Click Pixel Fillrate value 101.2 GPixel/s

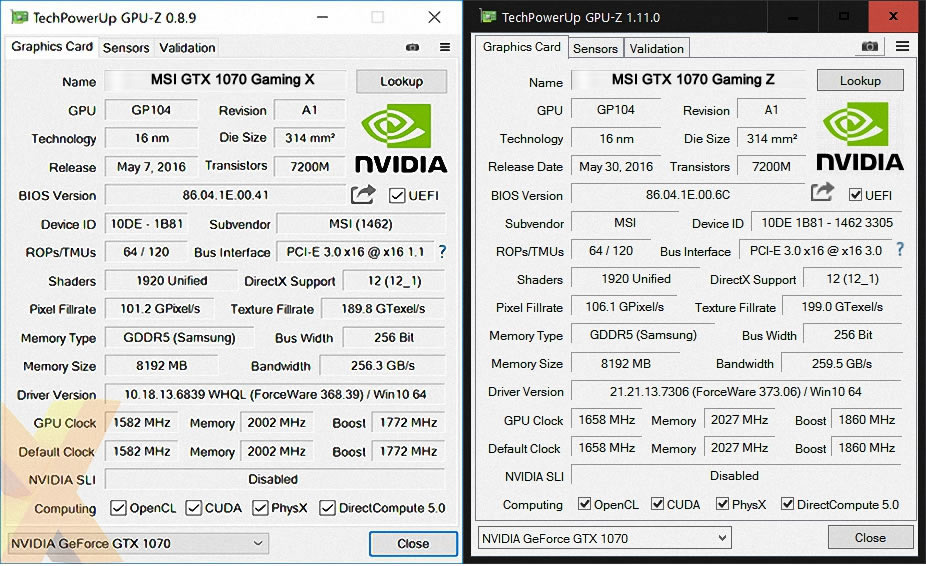click(x=160, y=309)
